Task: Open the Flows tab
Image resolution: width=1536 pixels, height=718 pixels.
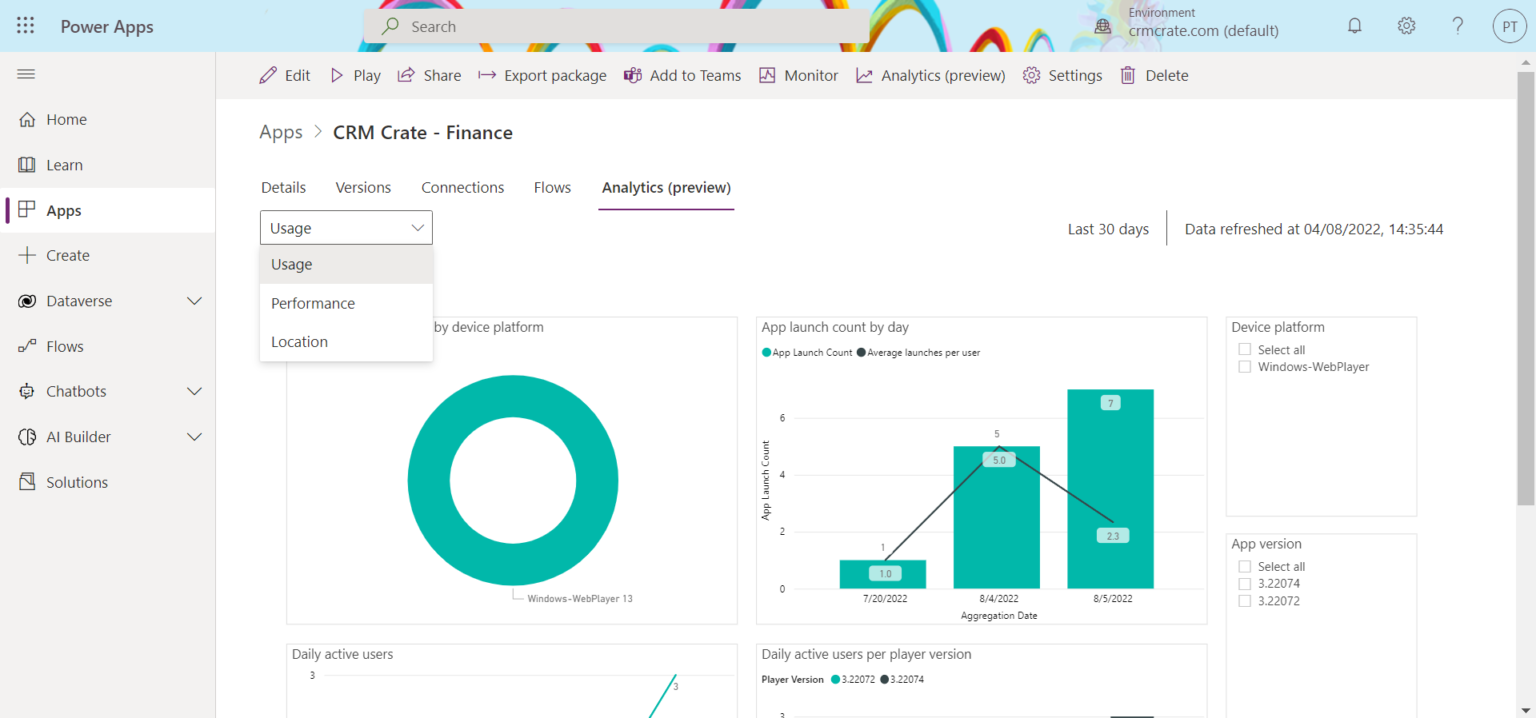Action: 551,187
